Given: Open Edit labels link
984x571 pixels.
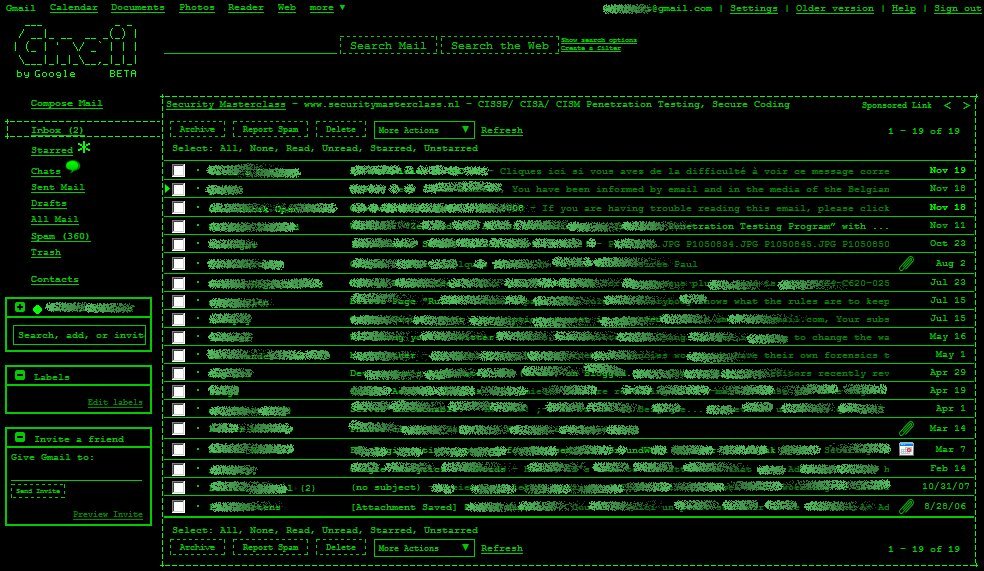Looking at the screenshot, I should (115, 402).
